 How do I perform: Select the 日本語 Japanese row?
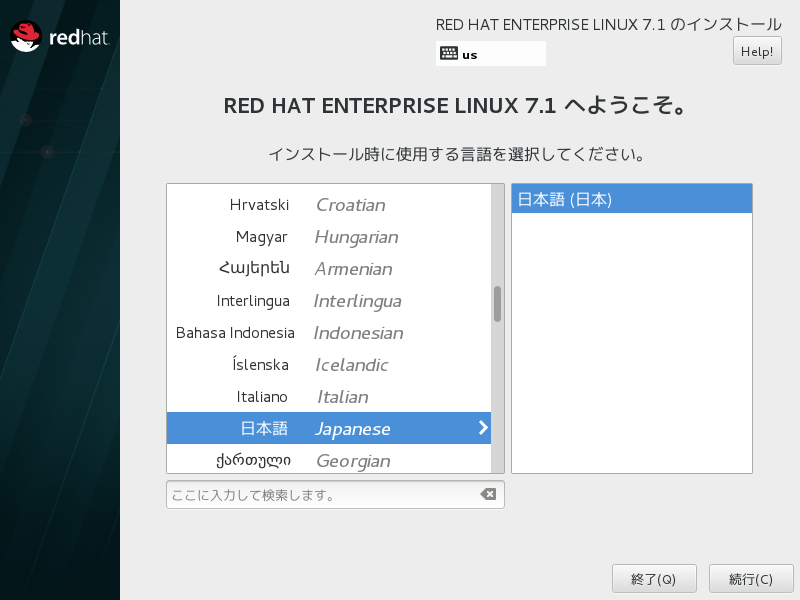(x=329, y=428)
